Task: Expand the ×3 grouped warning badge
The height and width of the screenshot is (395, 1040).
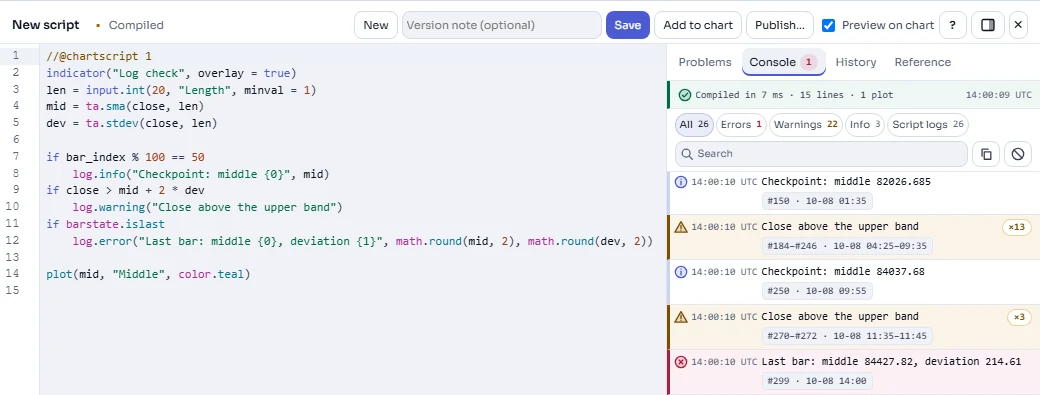Action: click(x=1019, y=317)
